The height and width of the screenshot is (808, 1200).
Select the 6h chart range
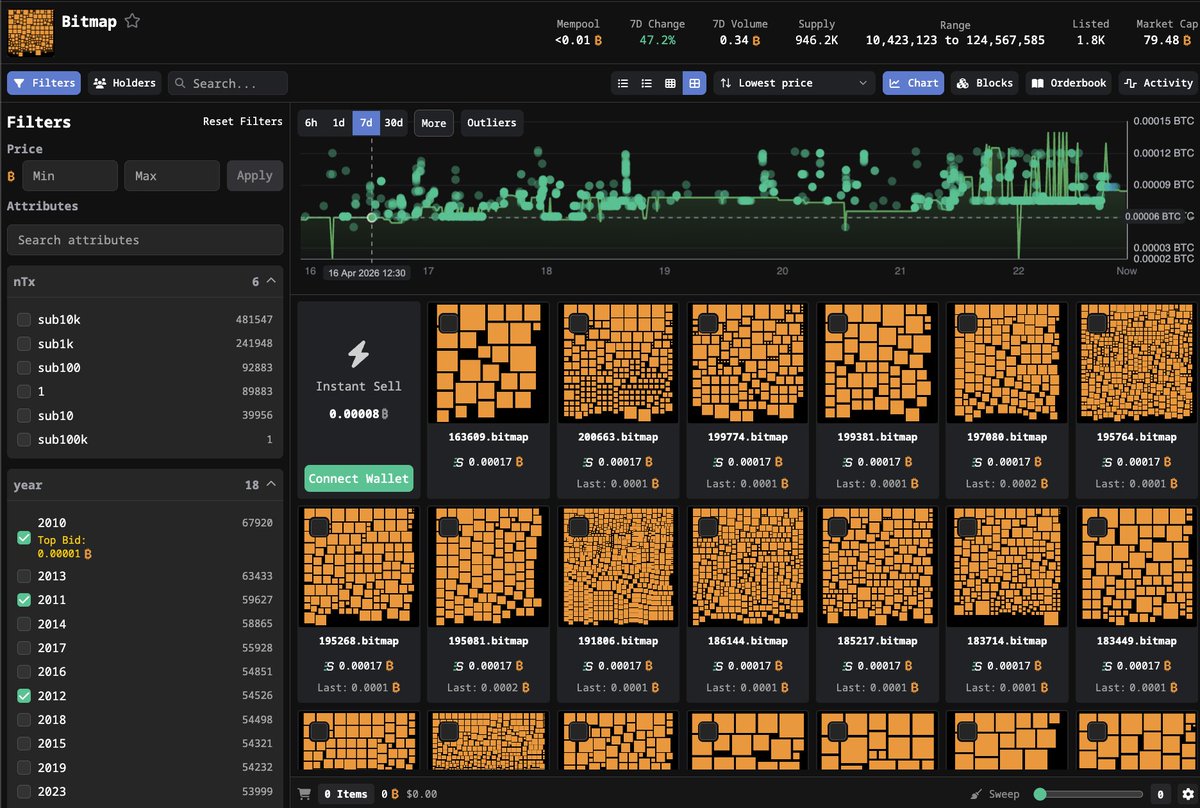[x=311, y=123]
